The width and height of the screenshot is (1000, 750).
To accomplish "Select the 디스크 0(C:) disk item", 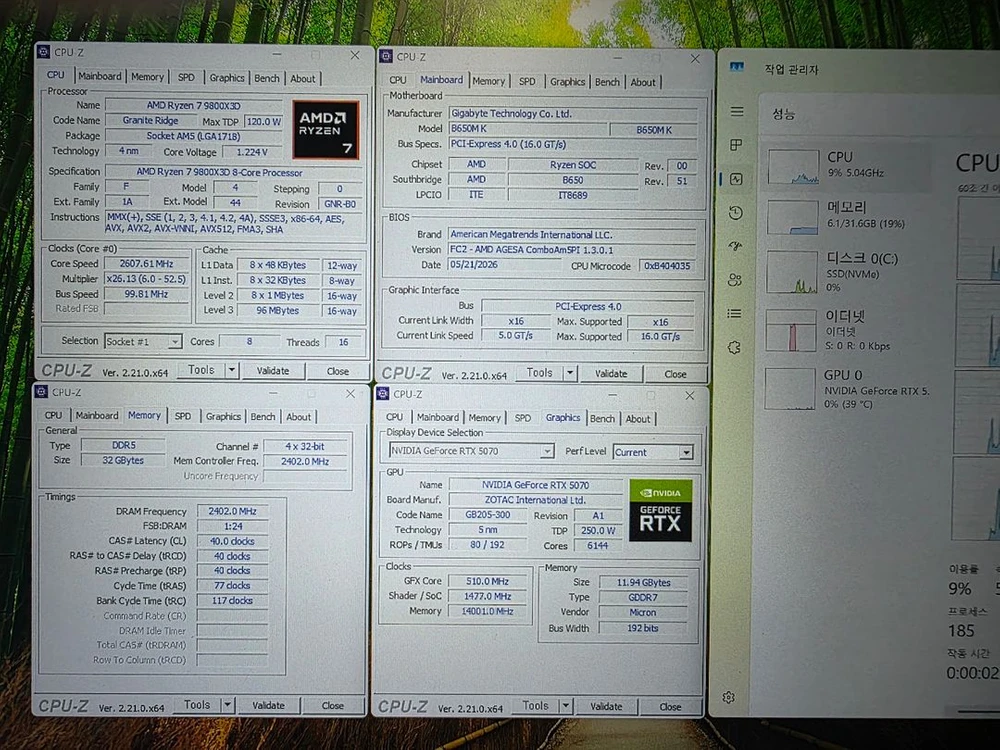I will click(845, 271).
